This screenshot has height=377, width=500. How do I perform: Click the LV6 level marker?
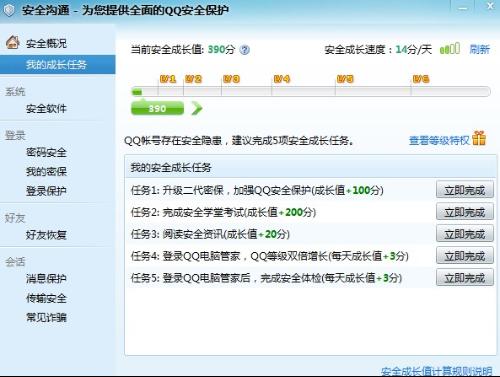pos(421,79)
